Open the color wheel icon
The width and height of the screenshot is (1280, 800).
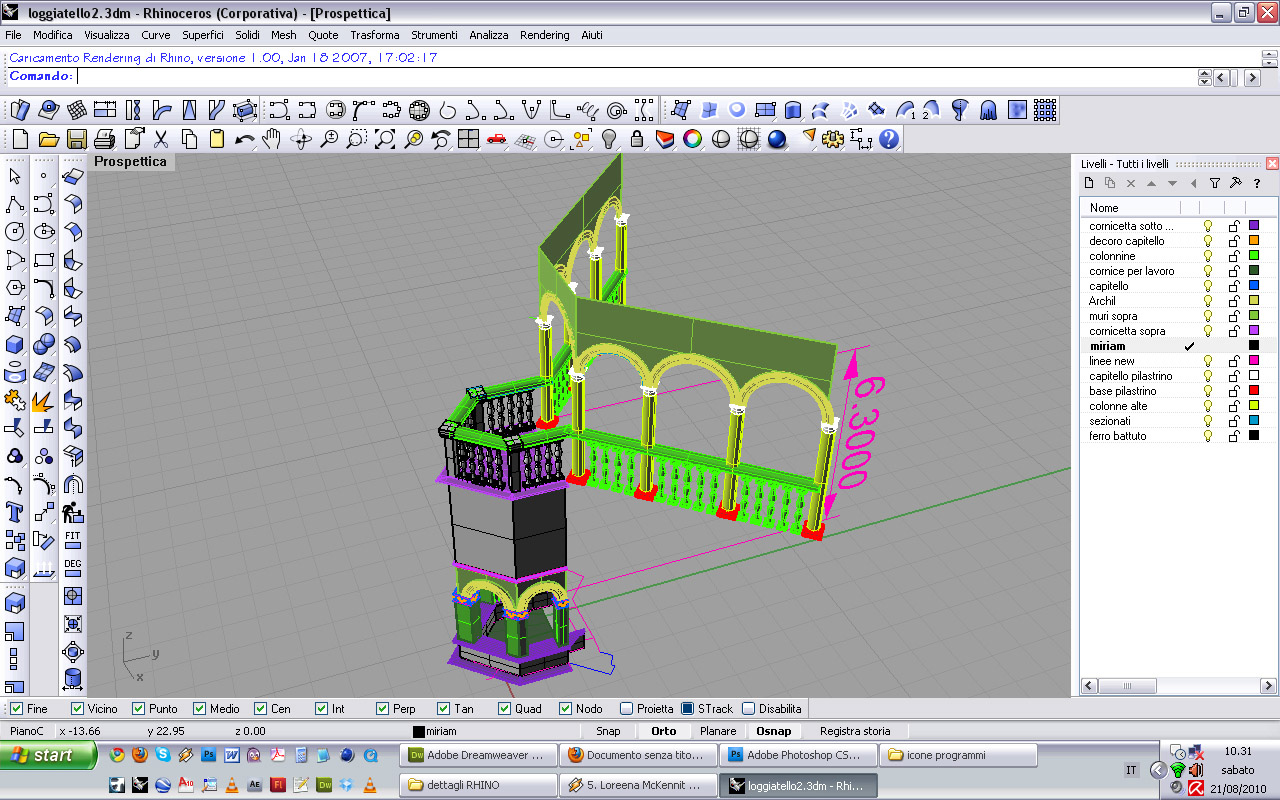[x=692, y=139]
